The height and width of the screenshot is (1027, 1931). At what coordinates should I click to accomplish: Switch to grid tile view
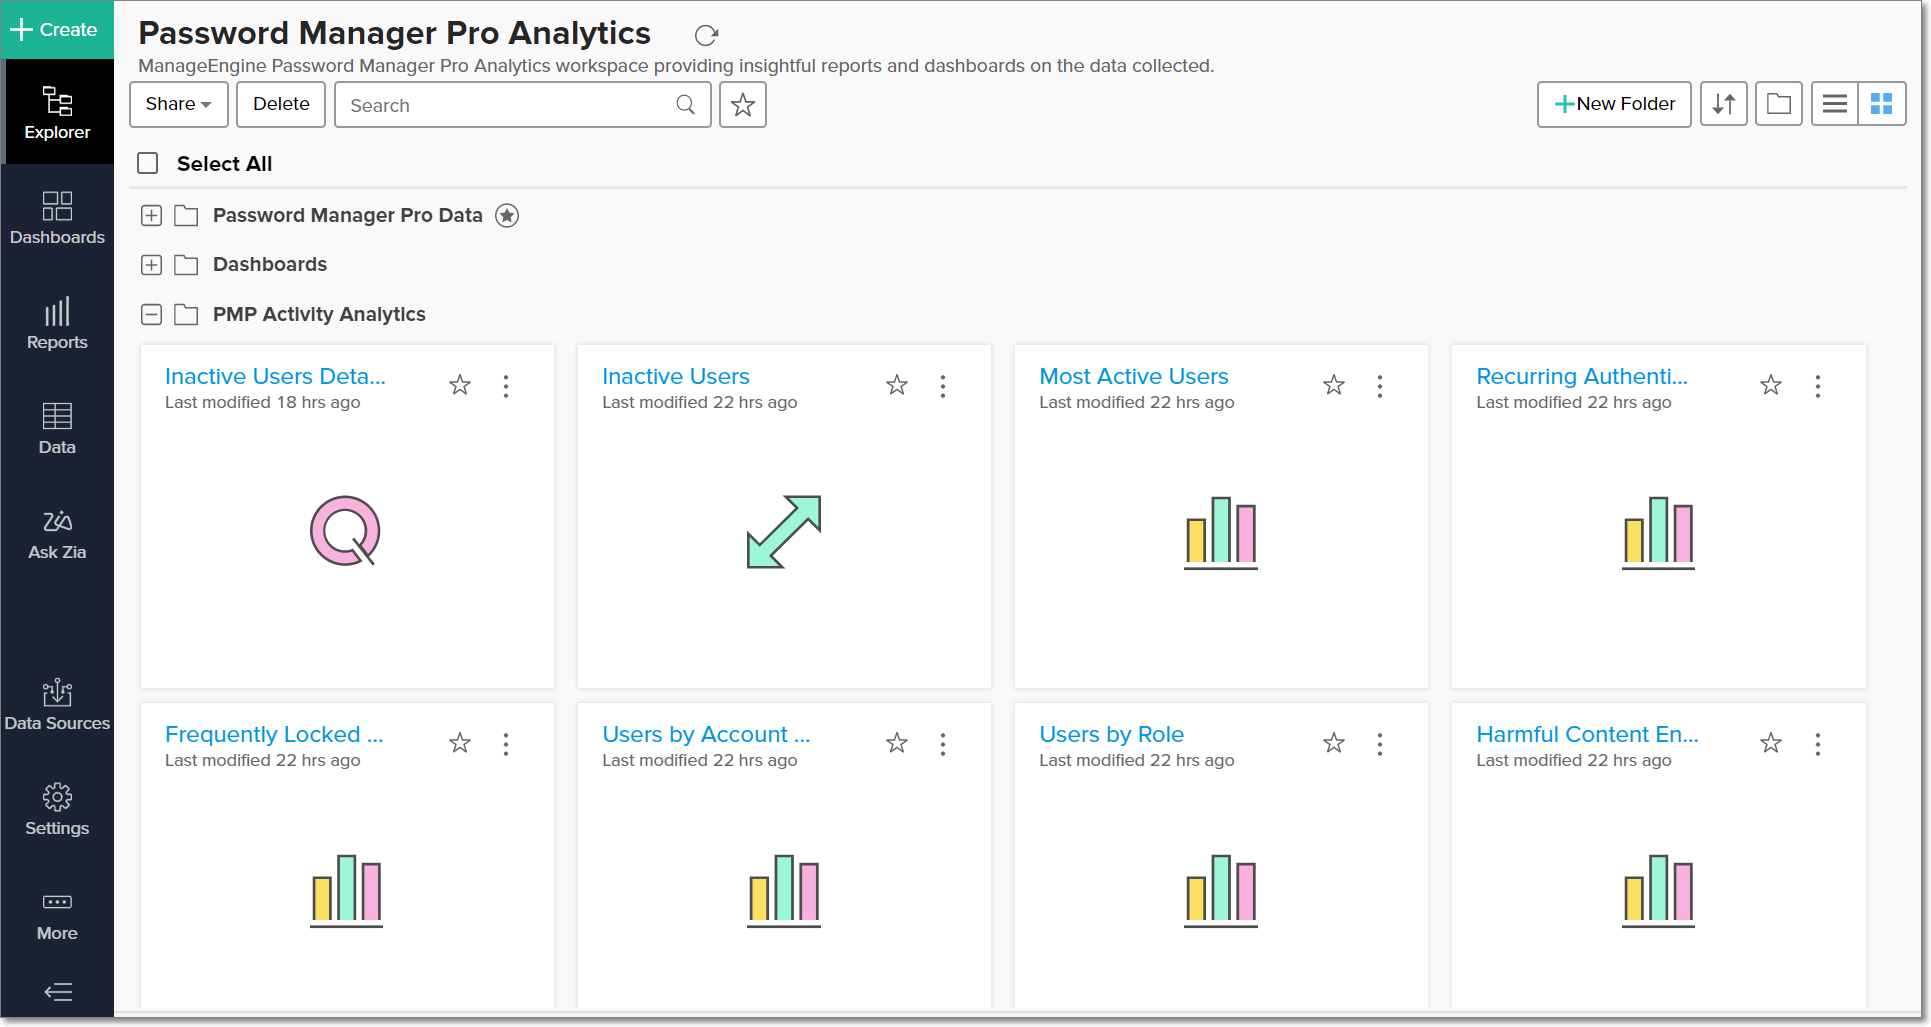1881,104
